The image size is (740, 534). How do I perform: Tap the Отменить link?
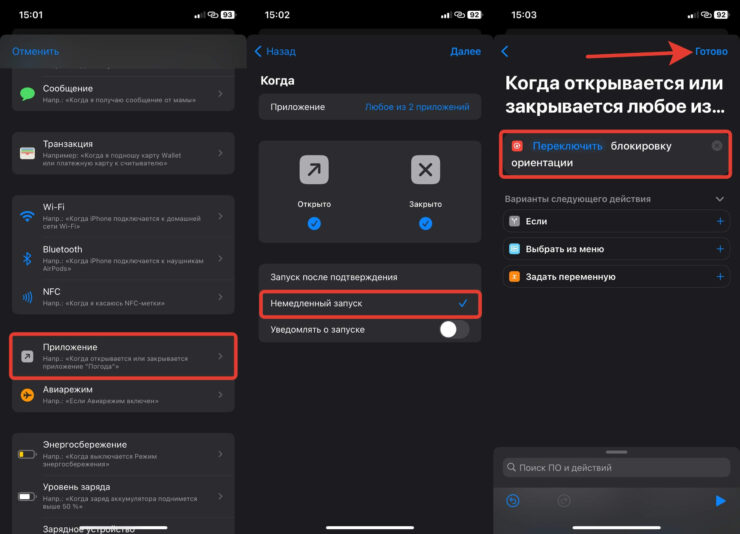pos(35,51)
